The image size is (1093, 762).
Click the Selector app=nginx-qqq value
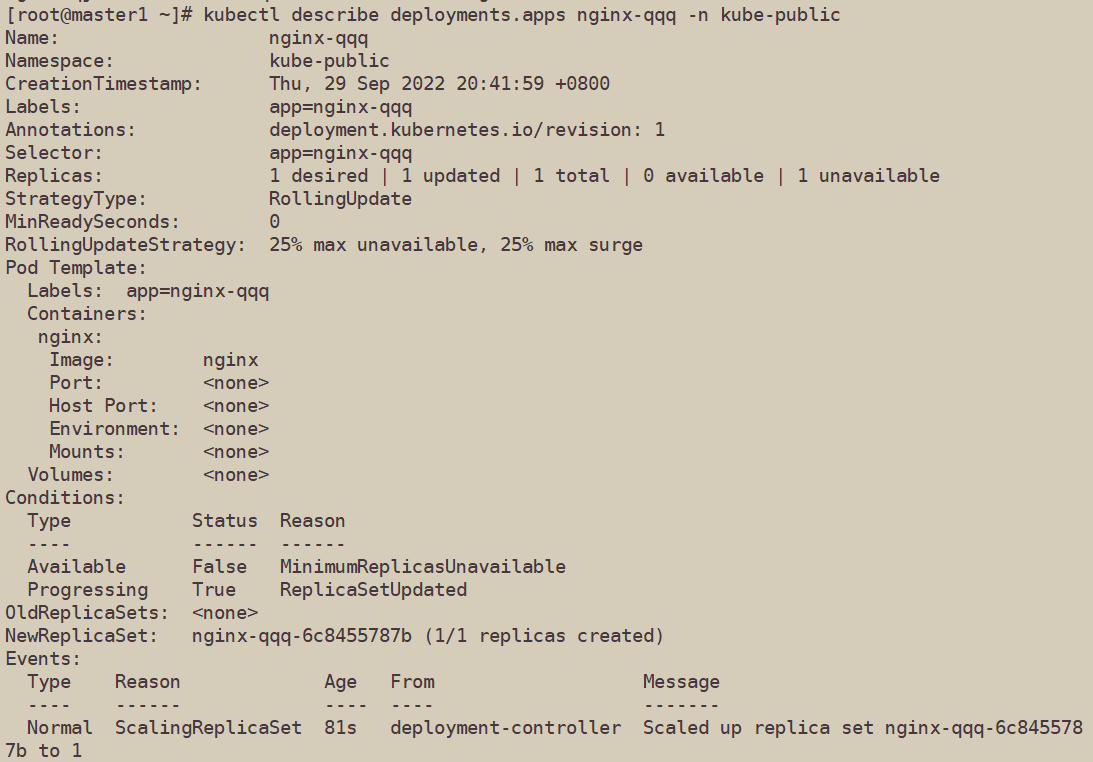[340, 153]
